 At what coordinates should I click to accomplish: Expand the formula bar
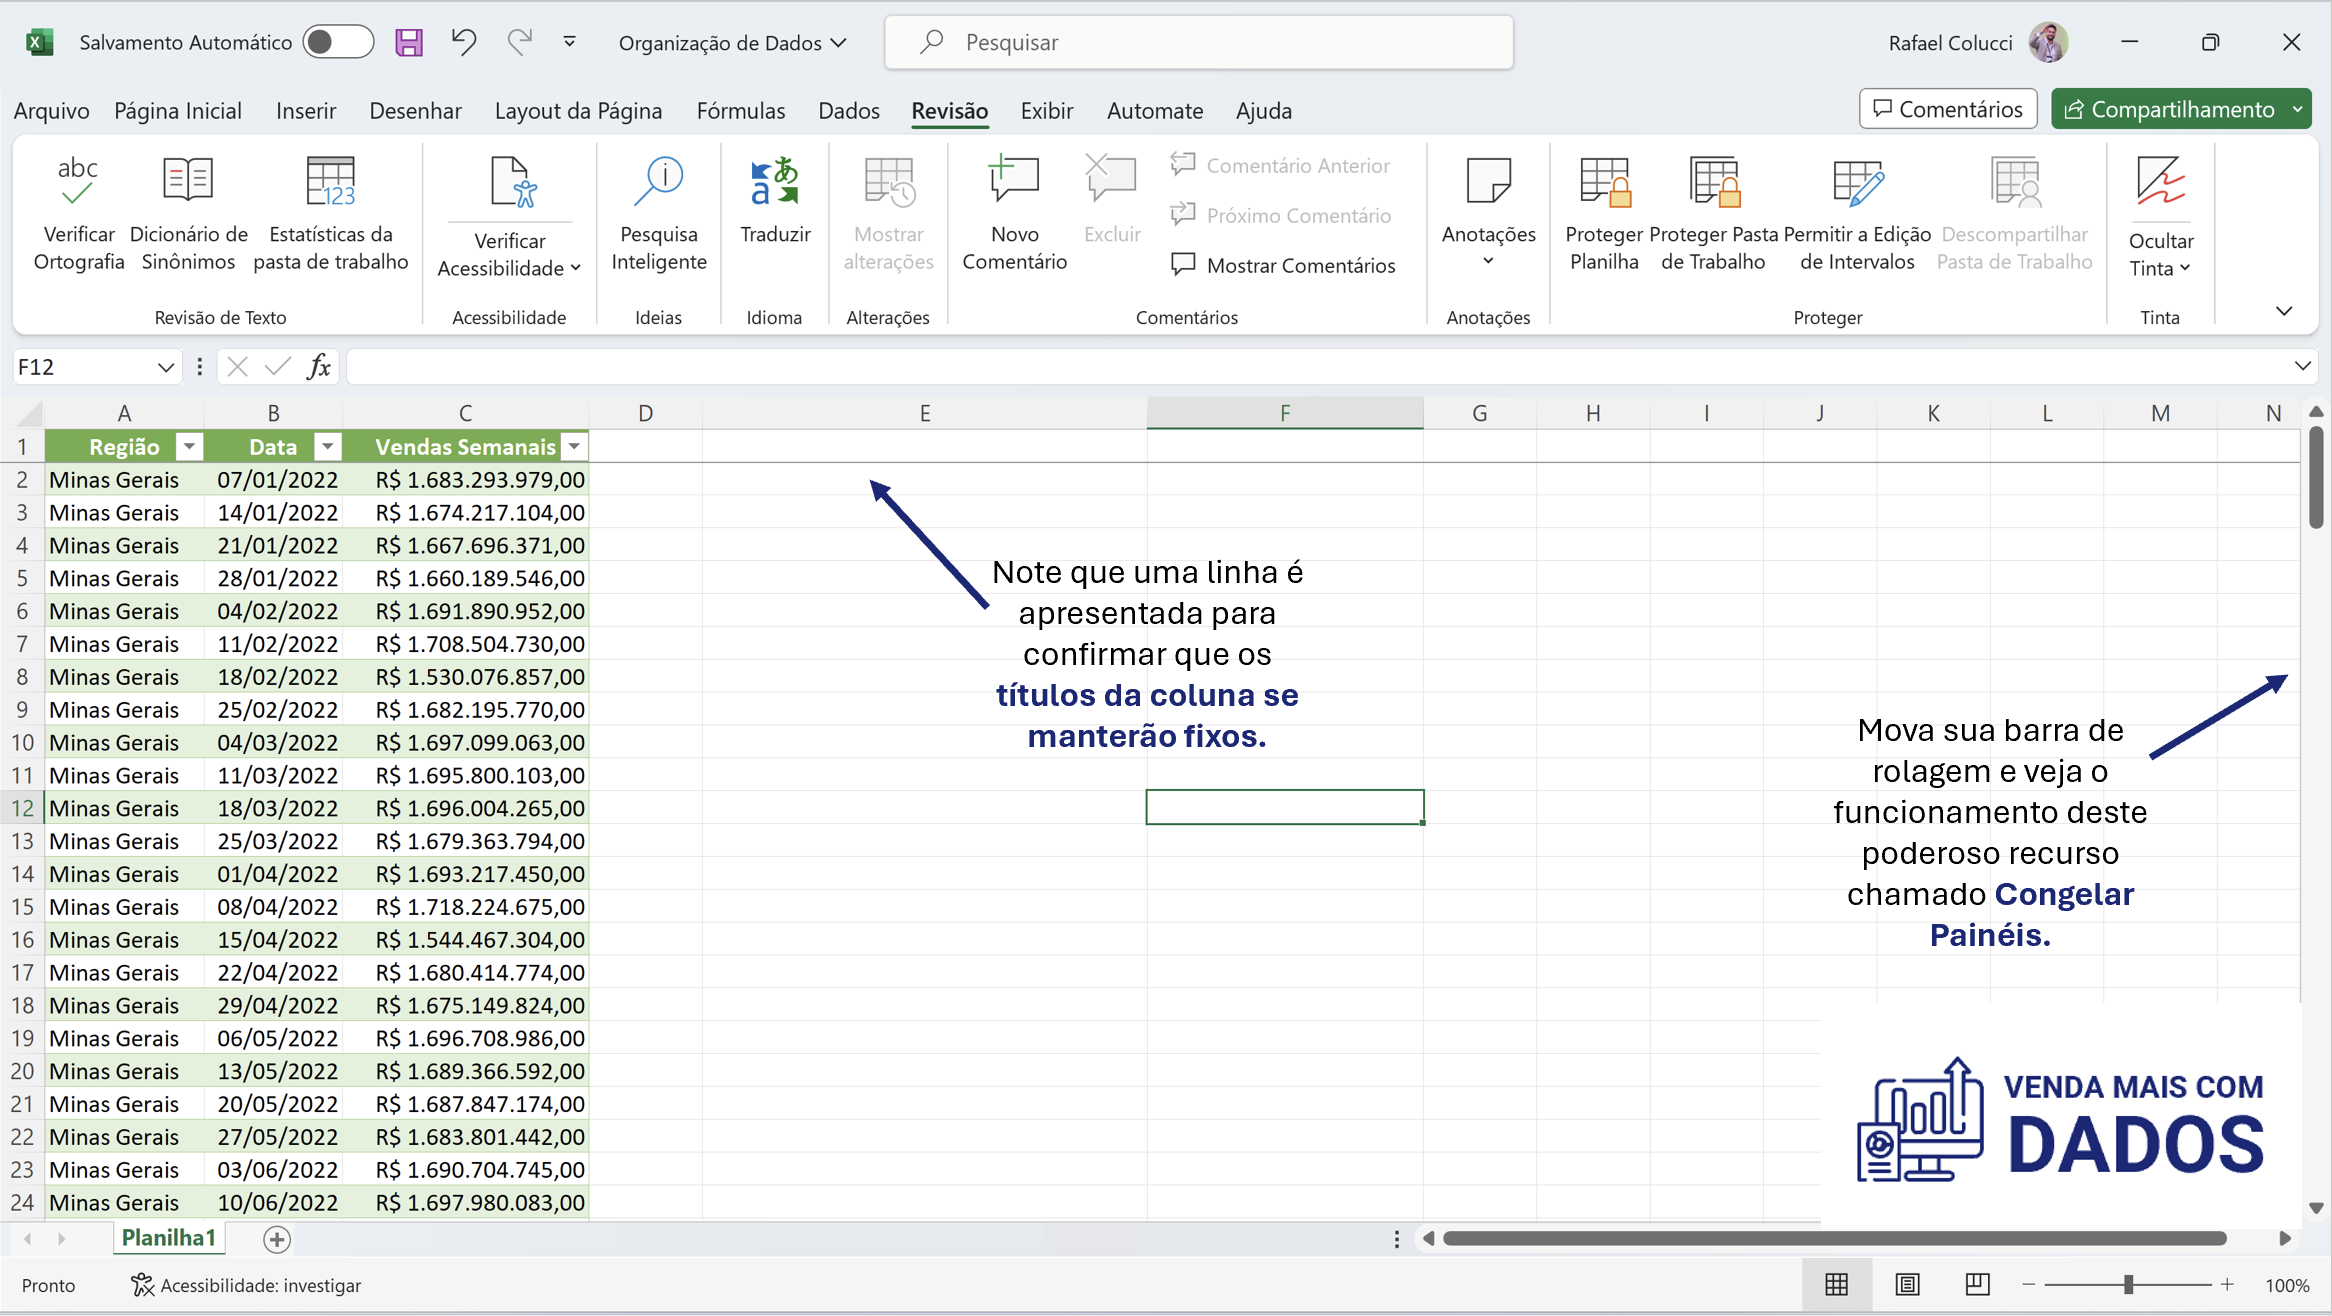click(2302, 366)
